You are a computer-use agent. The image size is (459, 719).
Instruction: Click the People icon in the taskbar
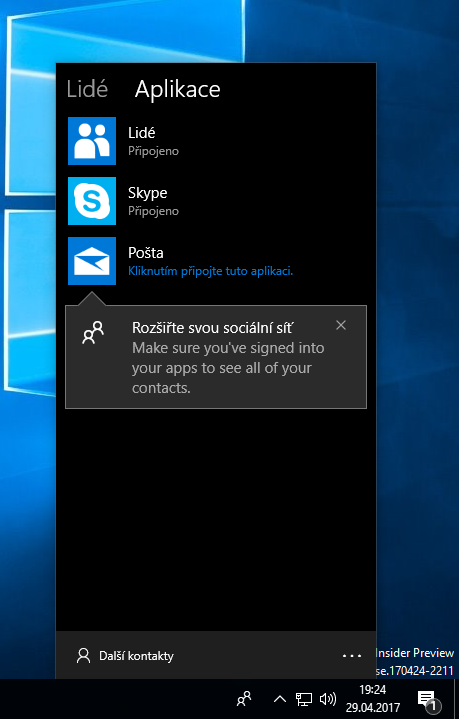(244, 699)
